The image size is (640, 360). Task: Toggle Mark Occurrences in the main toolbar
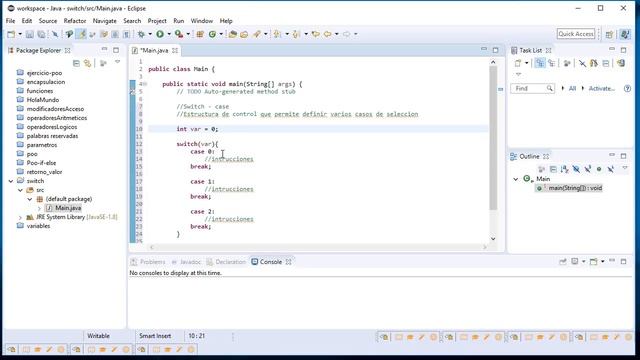coord(82,34)
